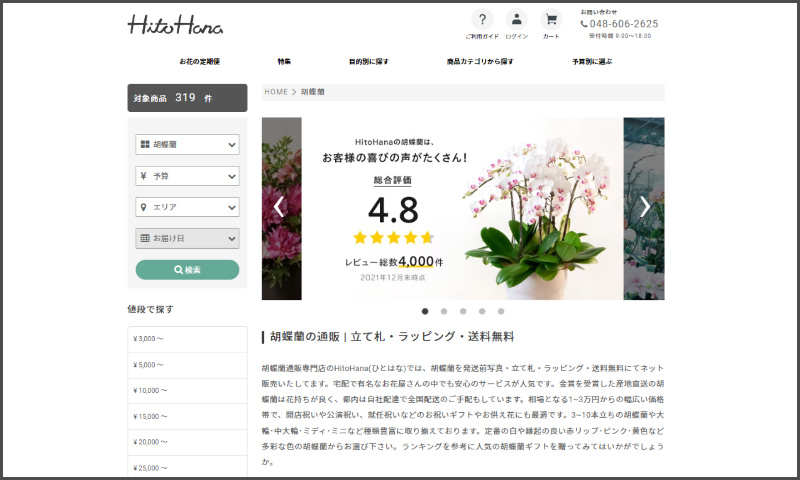Viewport: 800px width, 480px height.
Task: Select the last carousel dot indicator
Action: coord(501,311)
